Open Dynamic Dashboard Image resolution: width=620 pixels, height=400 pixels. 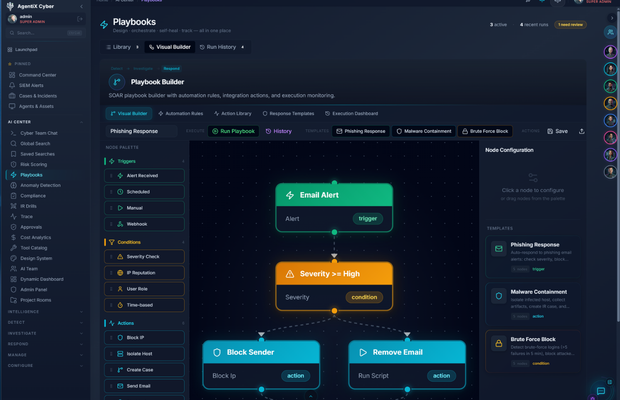point(42,279)
